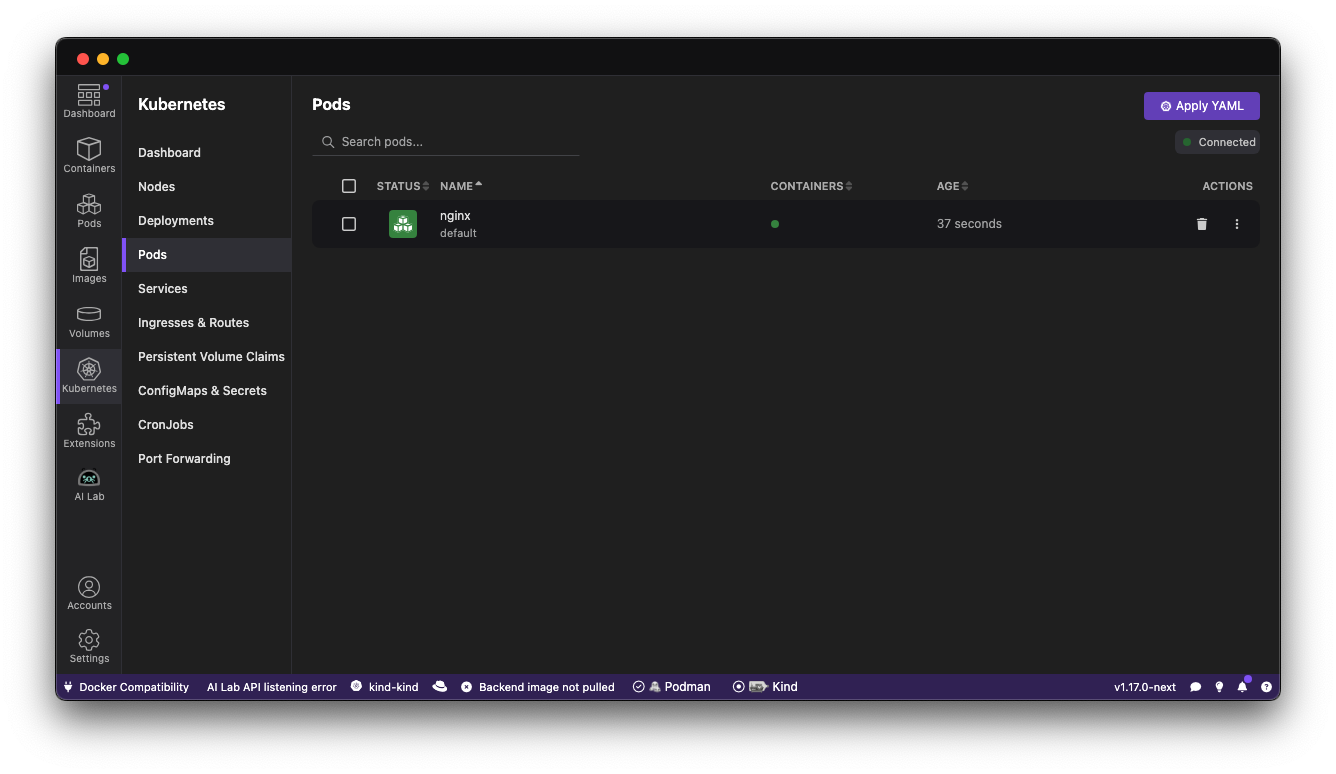The width and height of the screenshot is (1336, 774).
Task: Sort pods by the STATUS column
Action: (x=401, y=186)
